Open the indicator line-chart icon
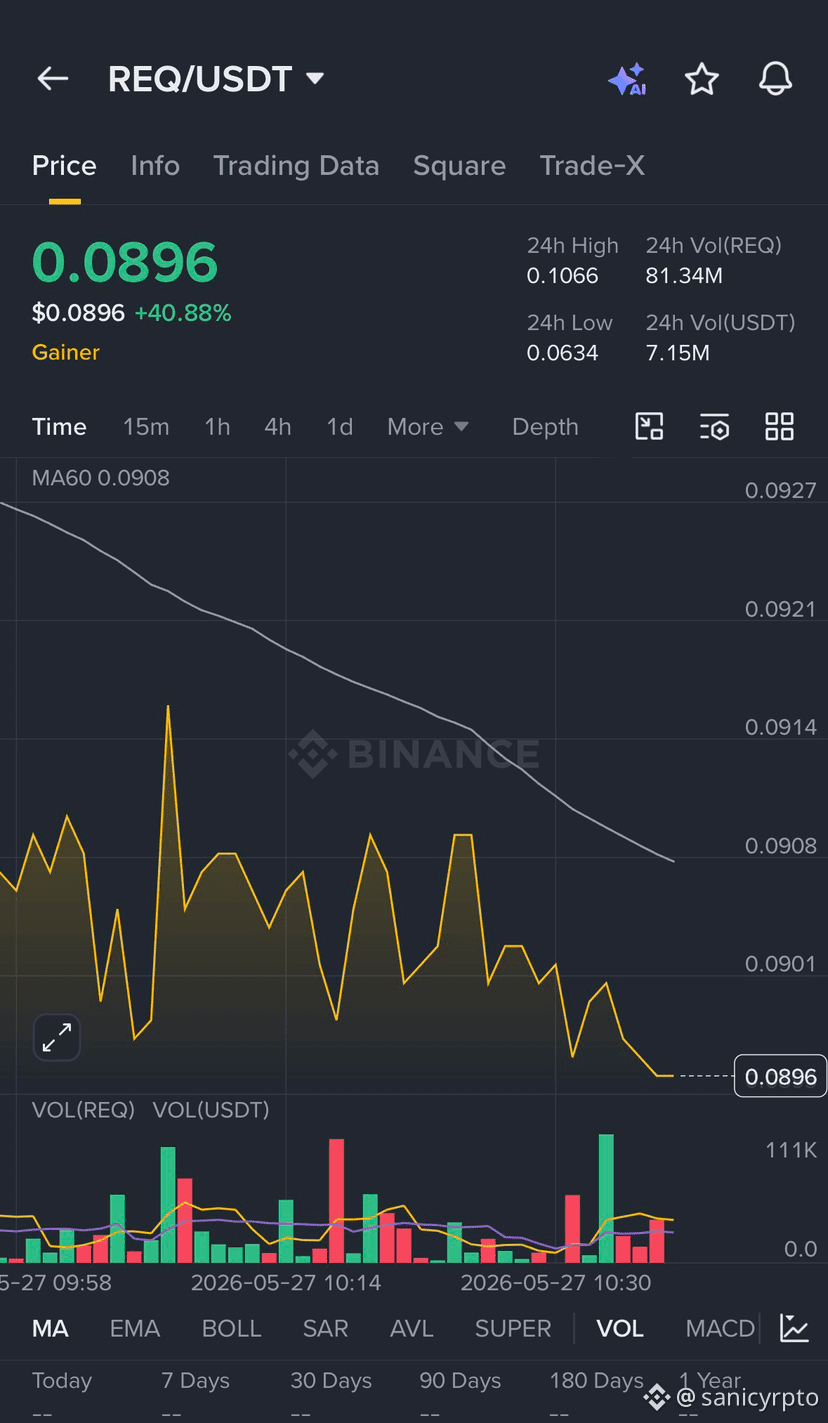This screenshot has width=828, height=1423. click(x=795, y=1328)
